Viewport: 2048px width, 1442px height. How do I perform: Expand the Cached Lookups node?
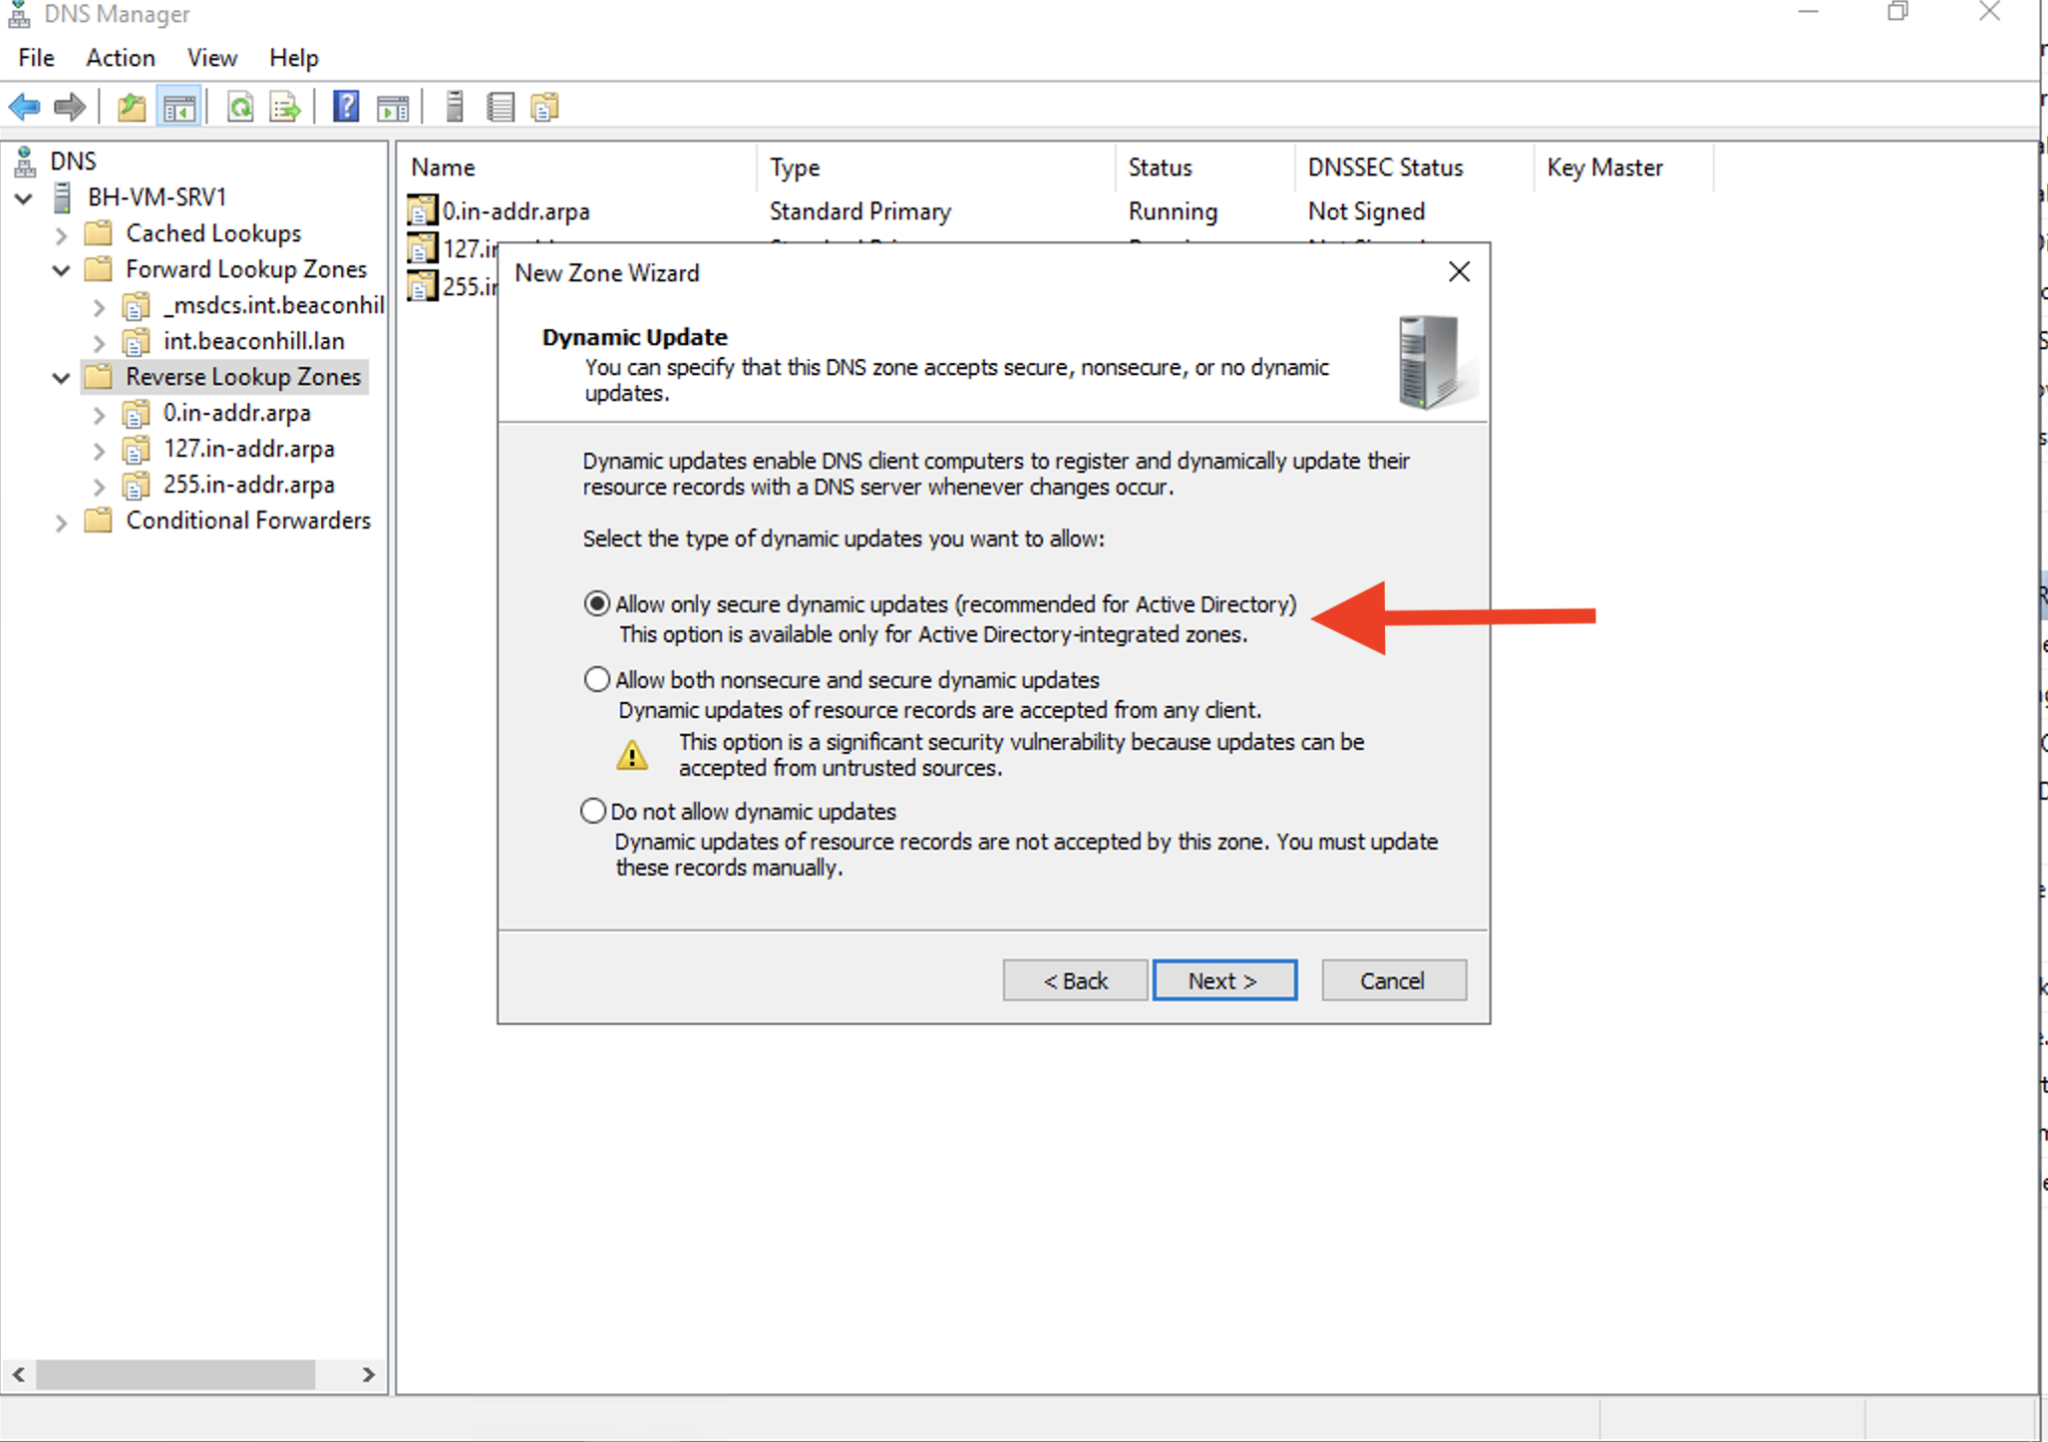point(61,233)
